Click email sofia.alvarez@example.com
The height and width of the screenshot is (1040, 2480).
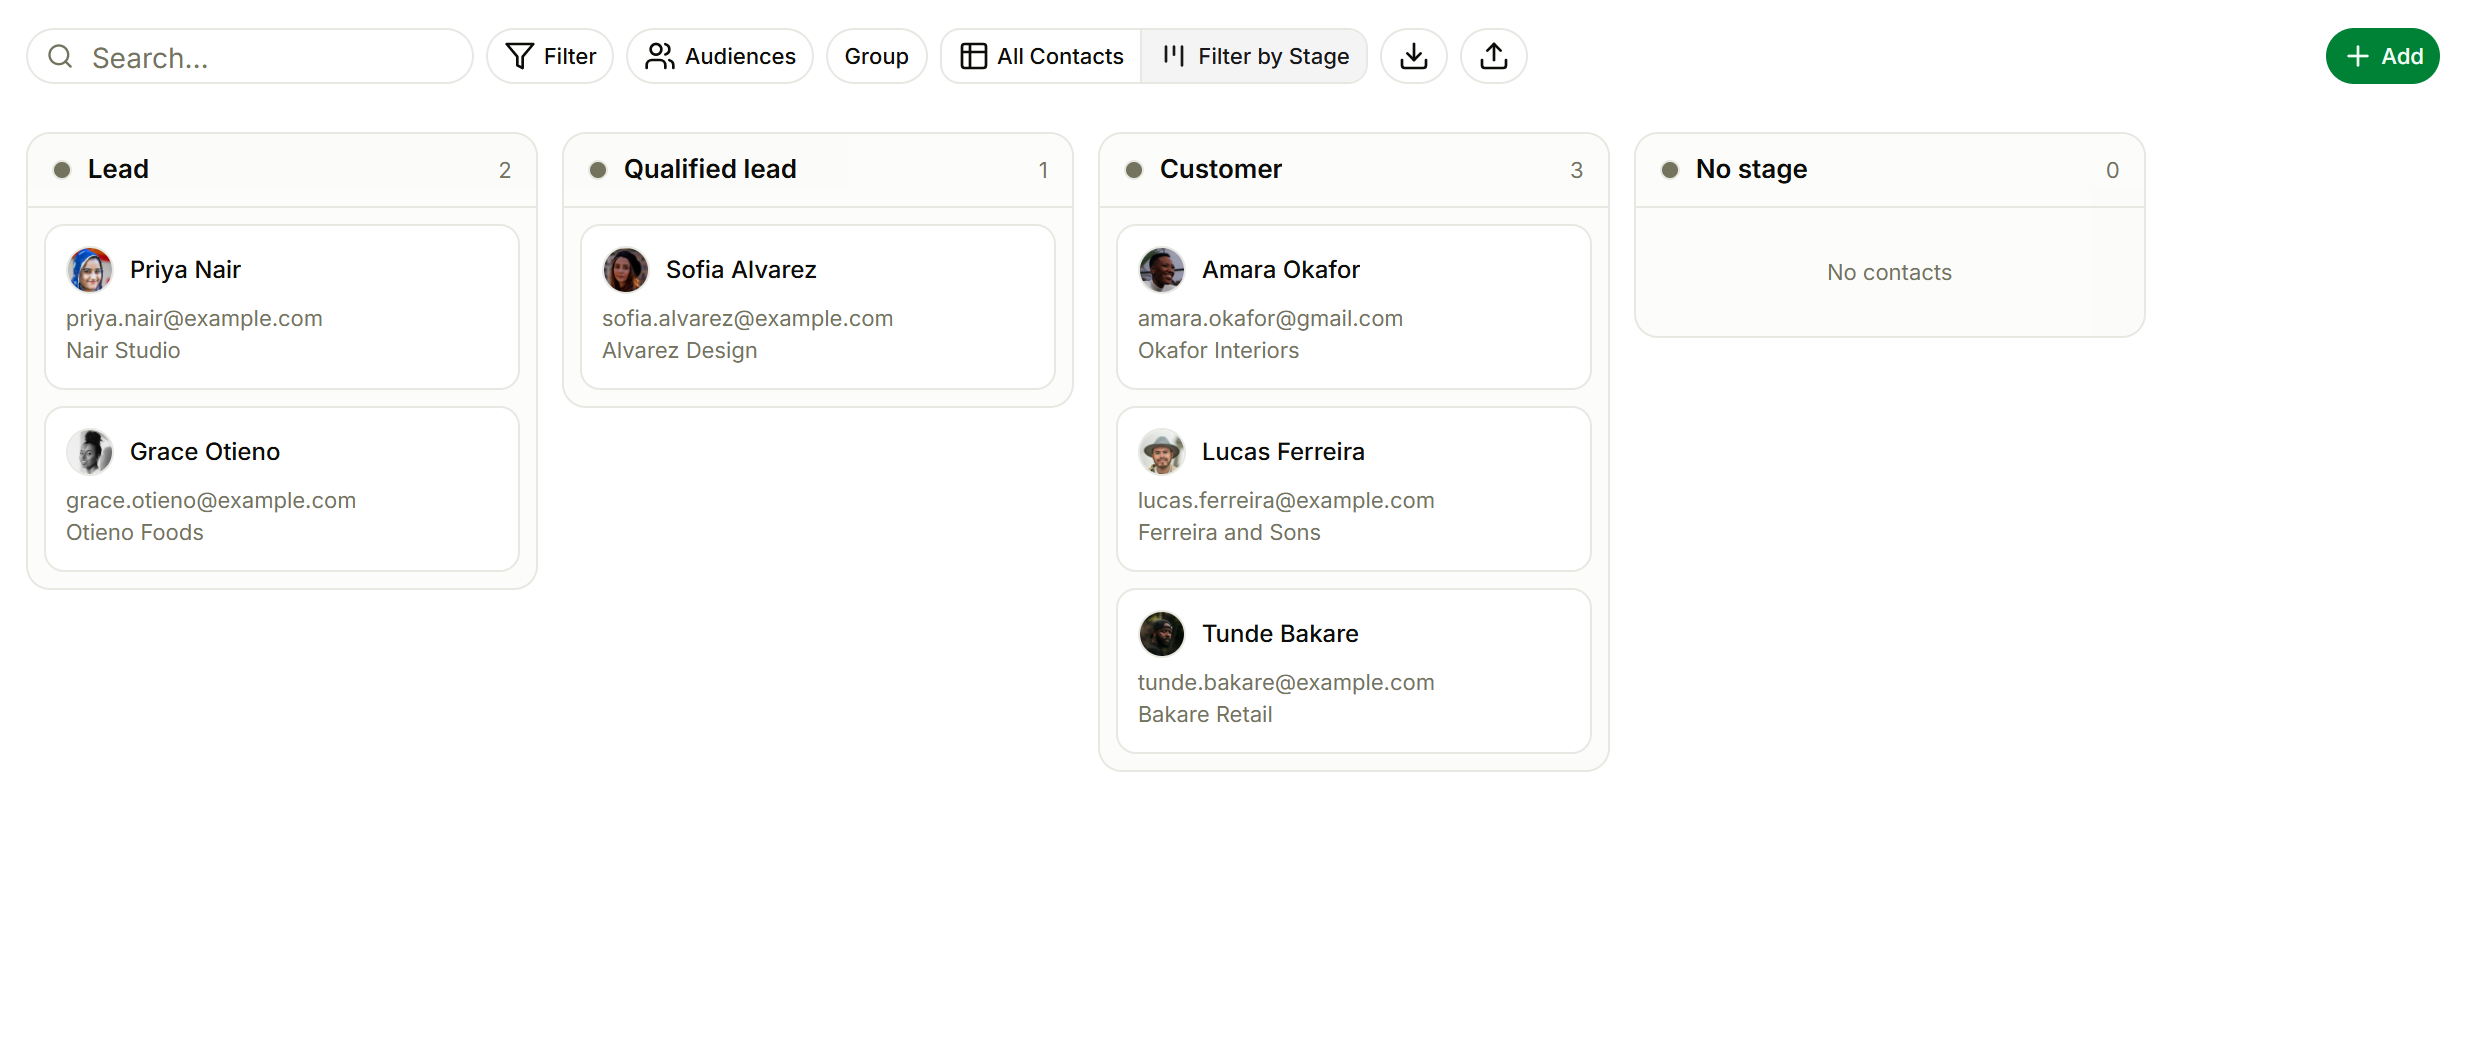pyautogui.click(x=747, y=319)
